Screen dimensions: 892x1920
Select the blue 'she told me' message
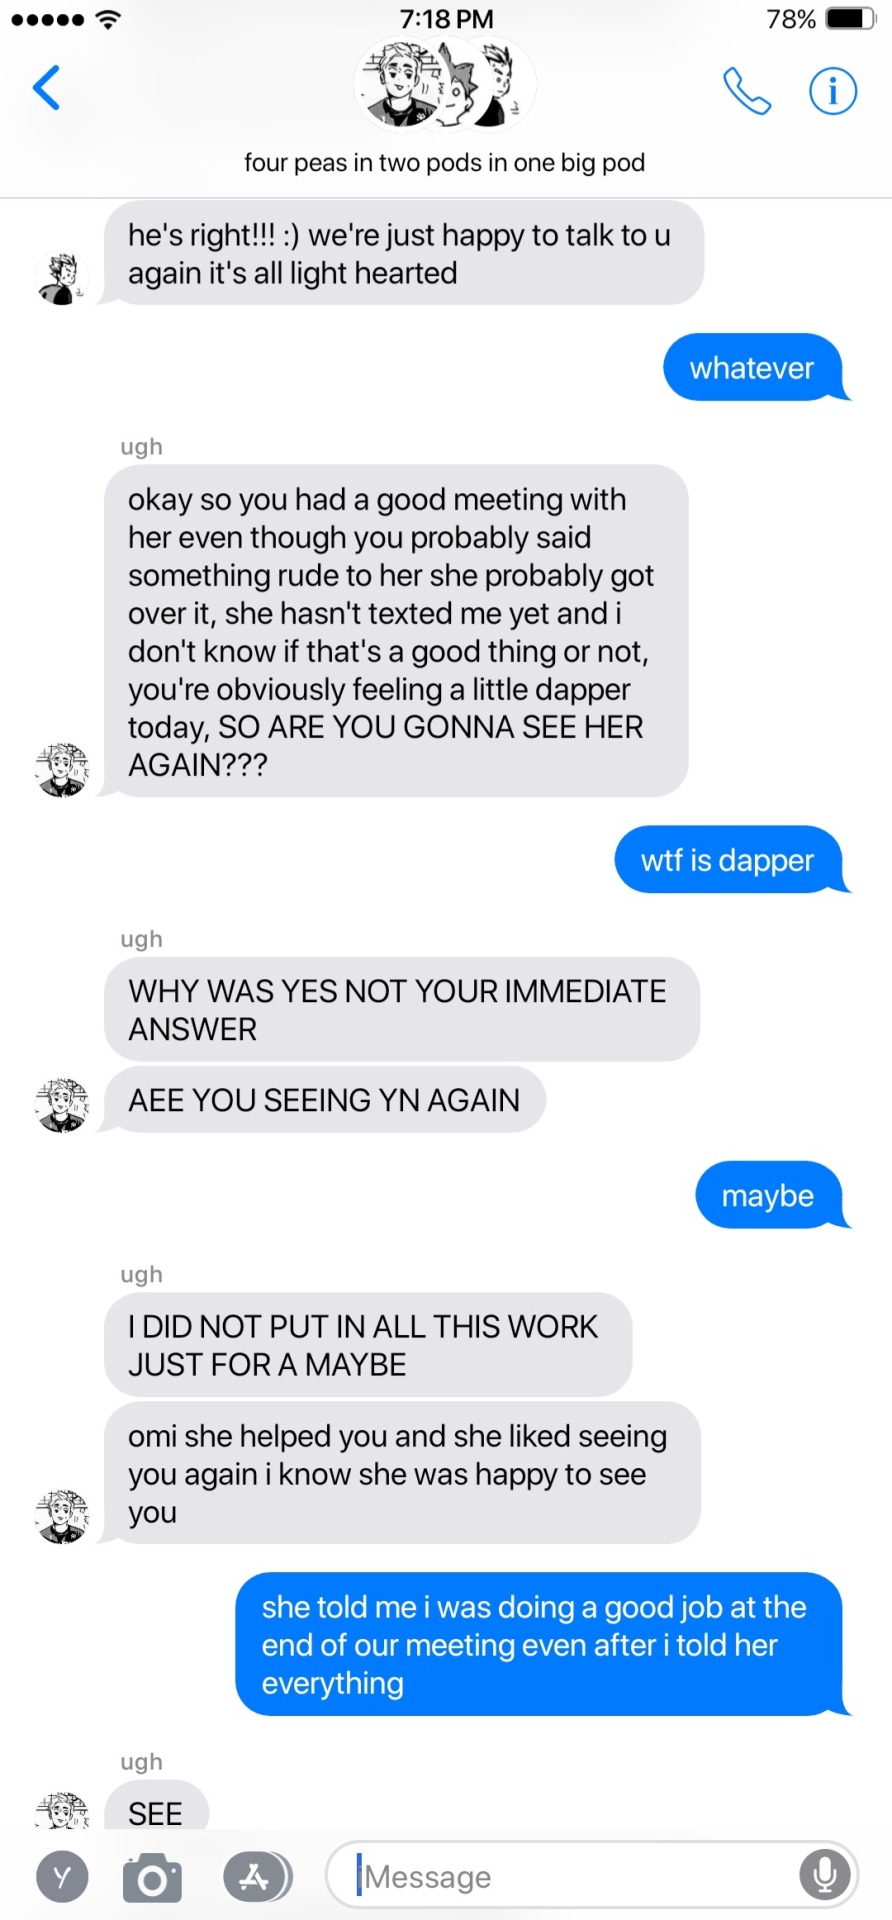pyautogui.click(x=541, y=1644)
